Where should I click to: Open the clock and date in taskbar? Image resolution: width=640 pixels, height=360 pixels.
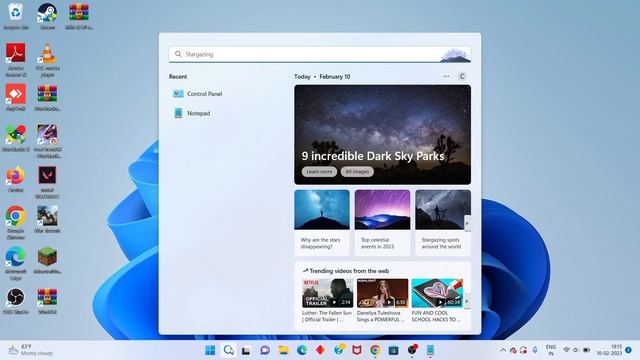tap(609, 350)
